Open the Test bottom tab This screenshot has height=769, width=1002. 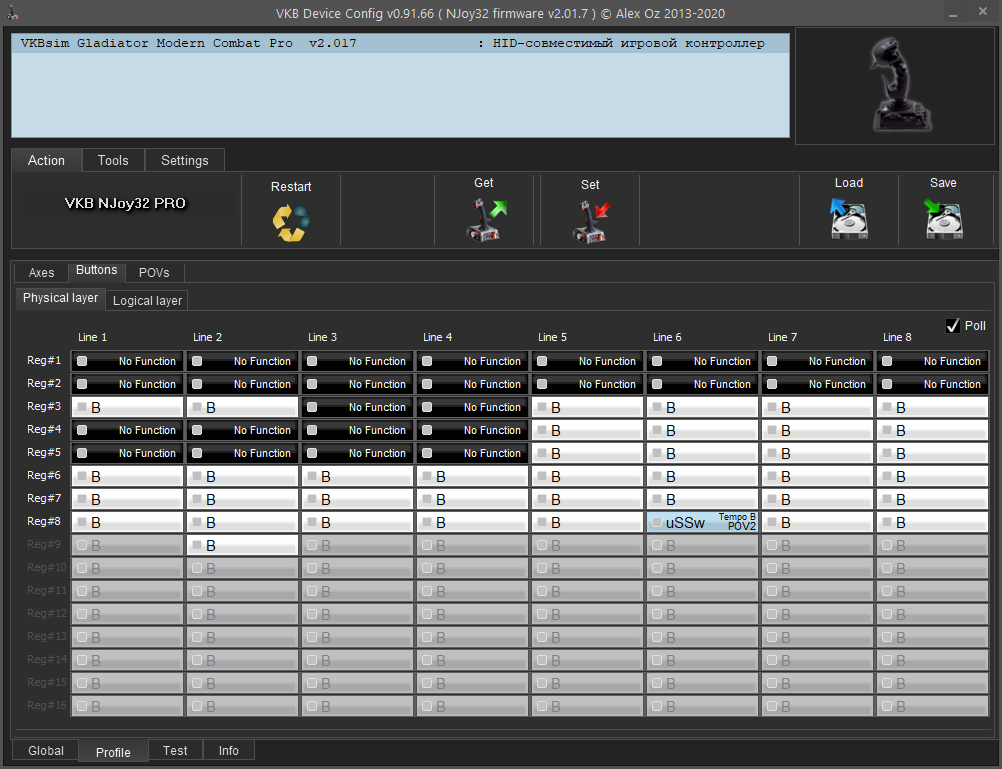tap(175, 750)
